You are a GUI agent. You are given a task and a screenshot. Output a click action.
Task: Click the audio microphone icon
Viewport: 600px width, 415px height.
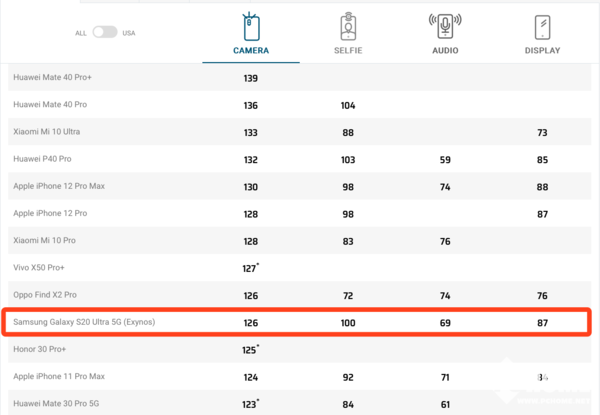click(445, 27)
